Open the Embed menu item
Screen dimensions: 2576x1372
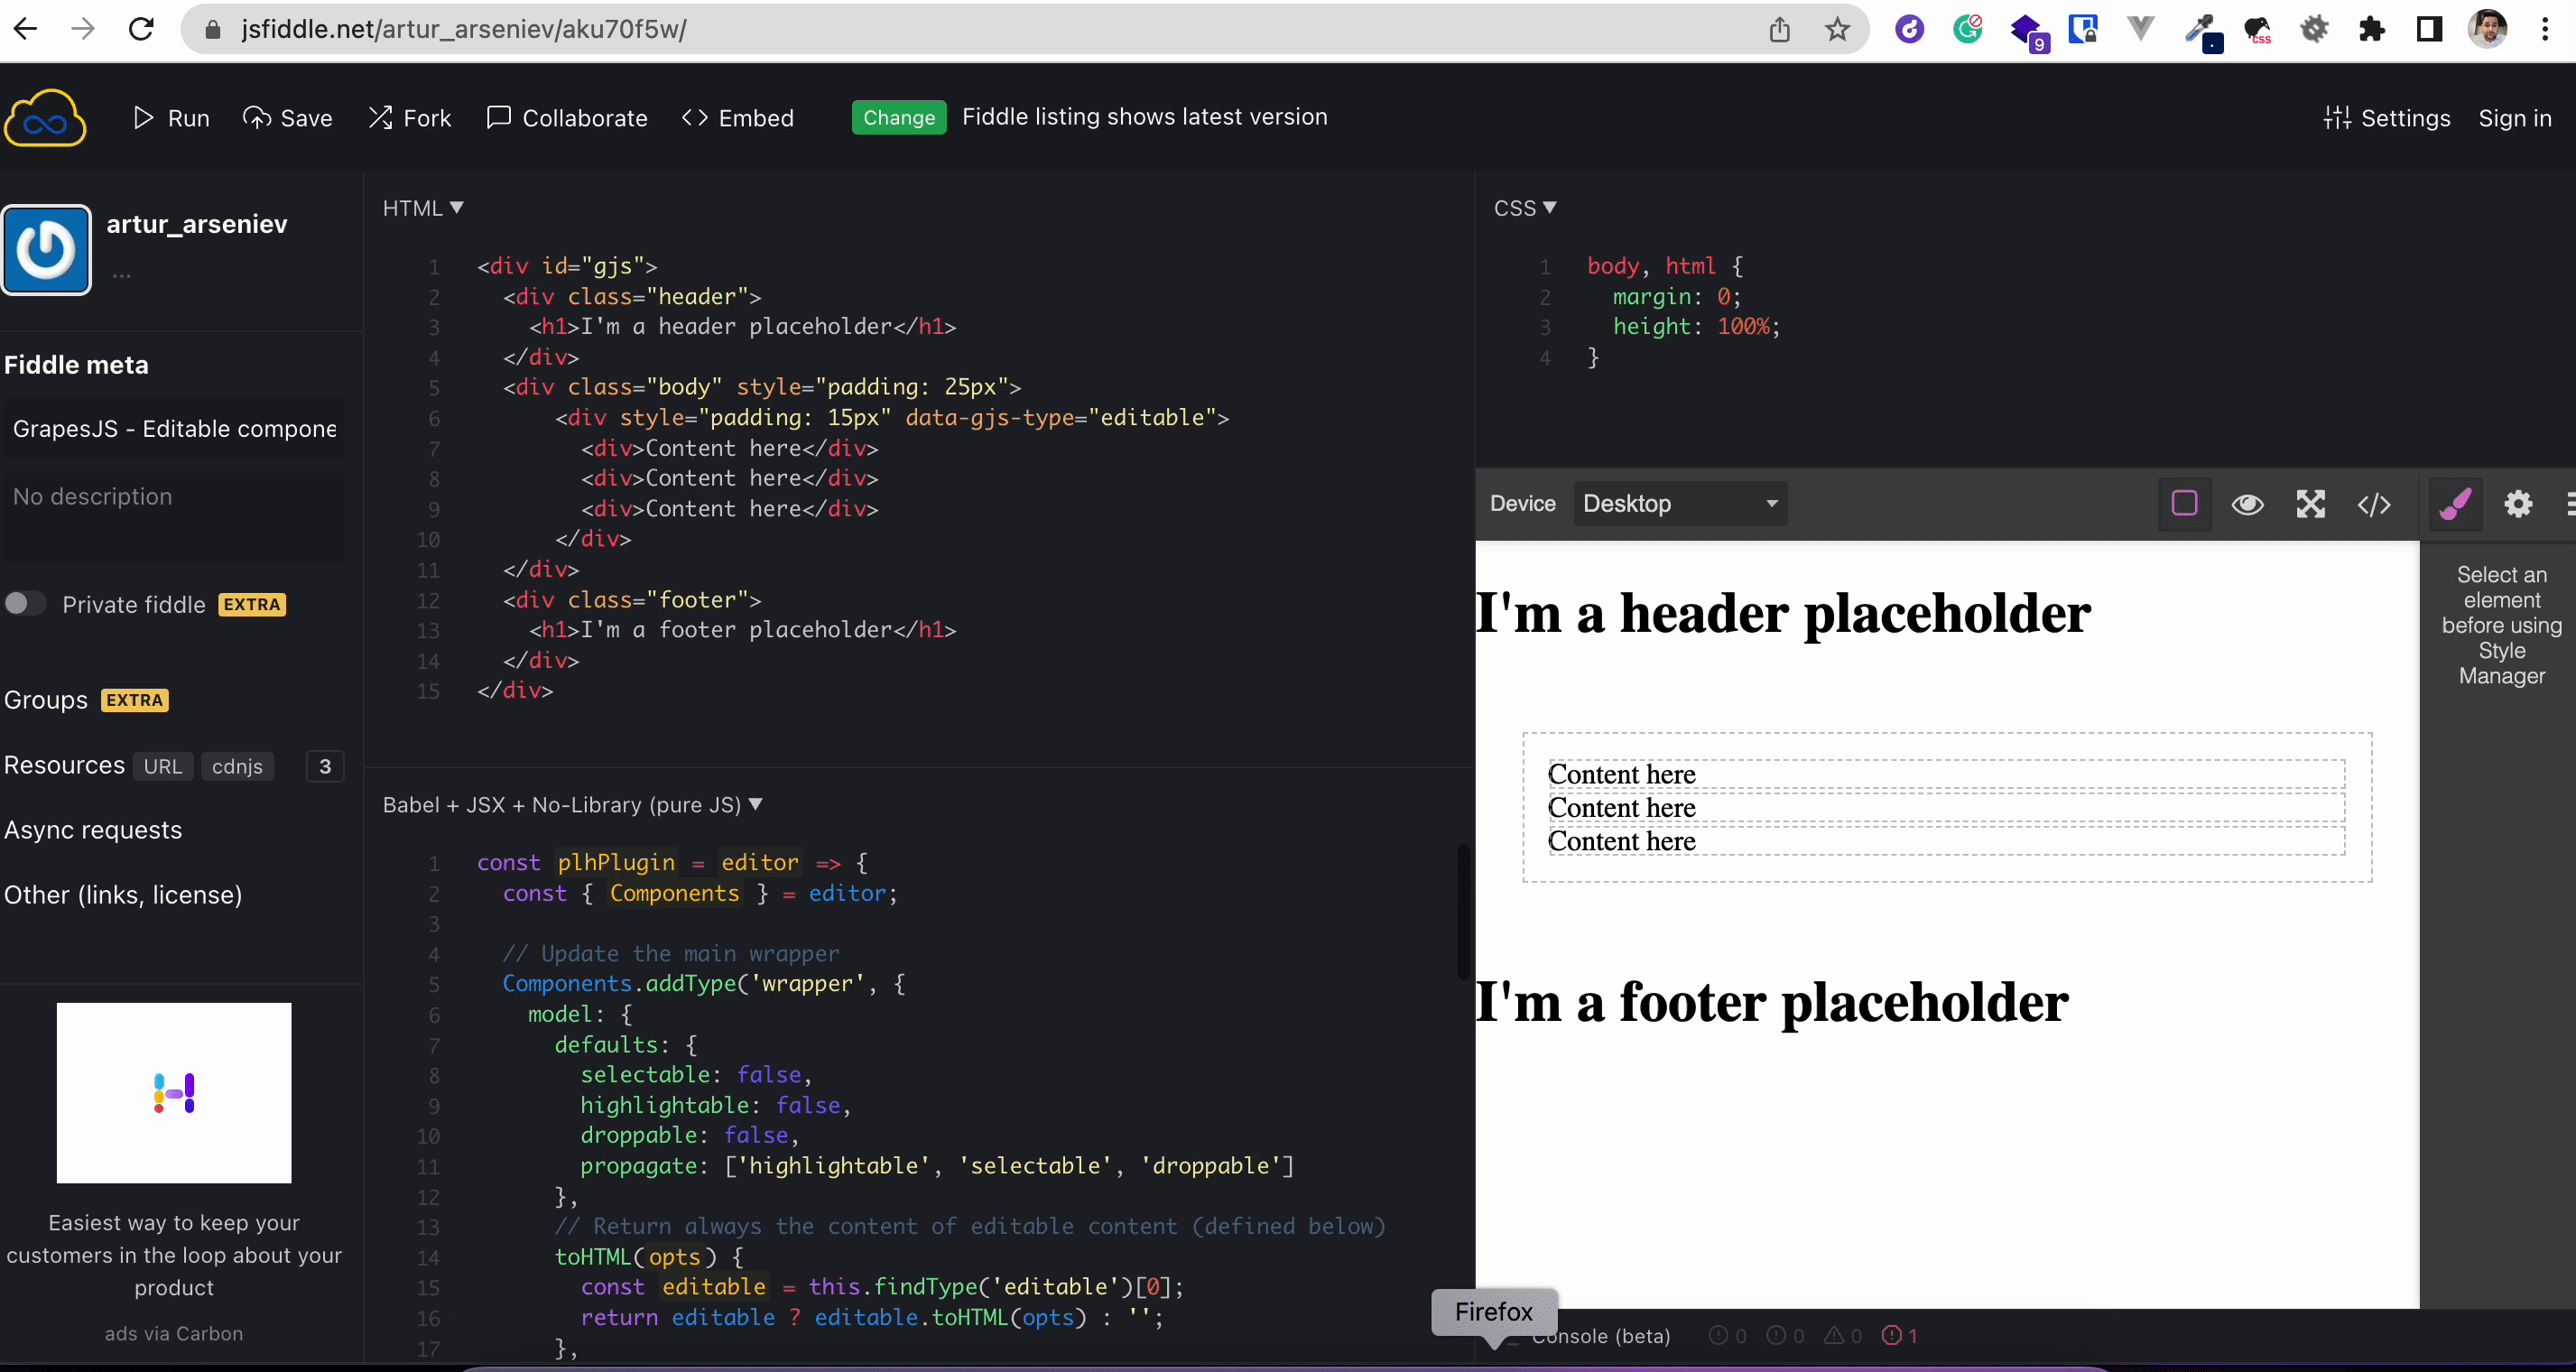coord(738,118)
